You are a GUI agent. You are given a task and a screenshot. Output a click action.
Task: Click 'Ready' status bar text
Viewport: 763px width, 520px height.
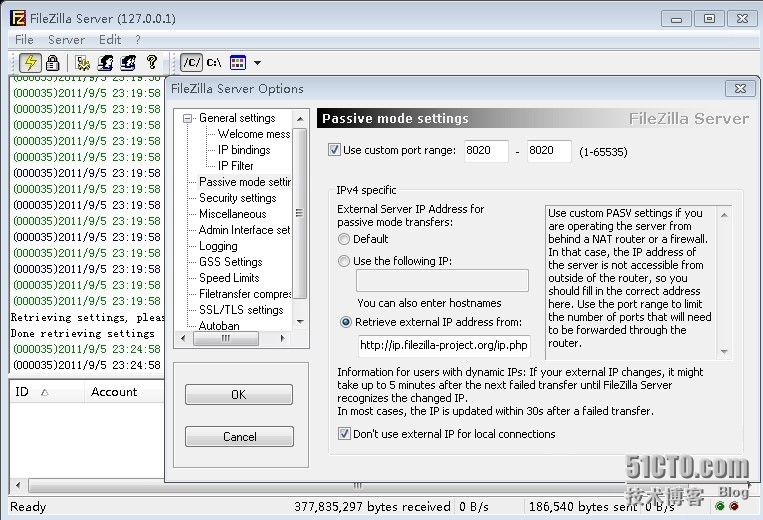pyautogui.click(x=28, y=507)
